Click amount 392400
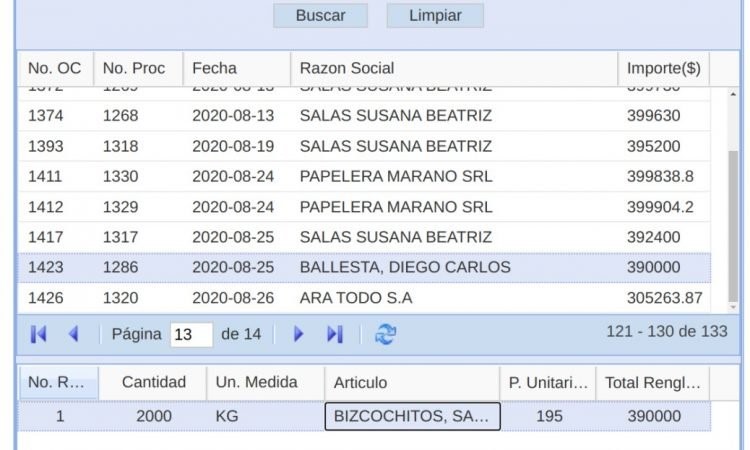This screenshot has height=450, width=750. pos(653,237)
